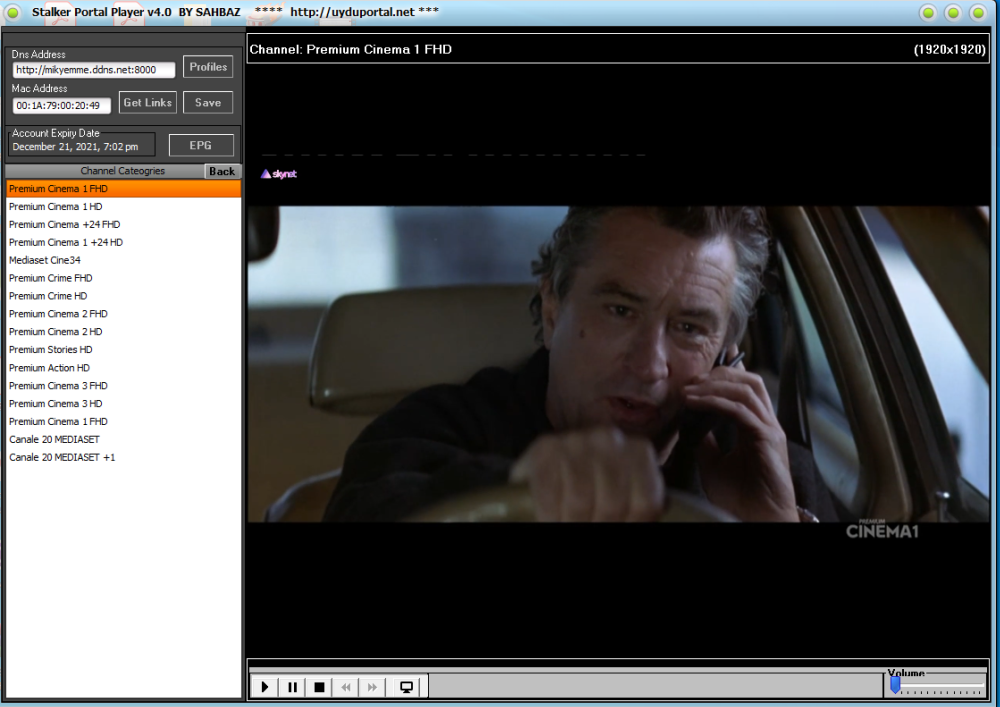This screenshot has width=1000, height=707.
Task: Open the Profiles dialog
Action: (208, 67)
